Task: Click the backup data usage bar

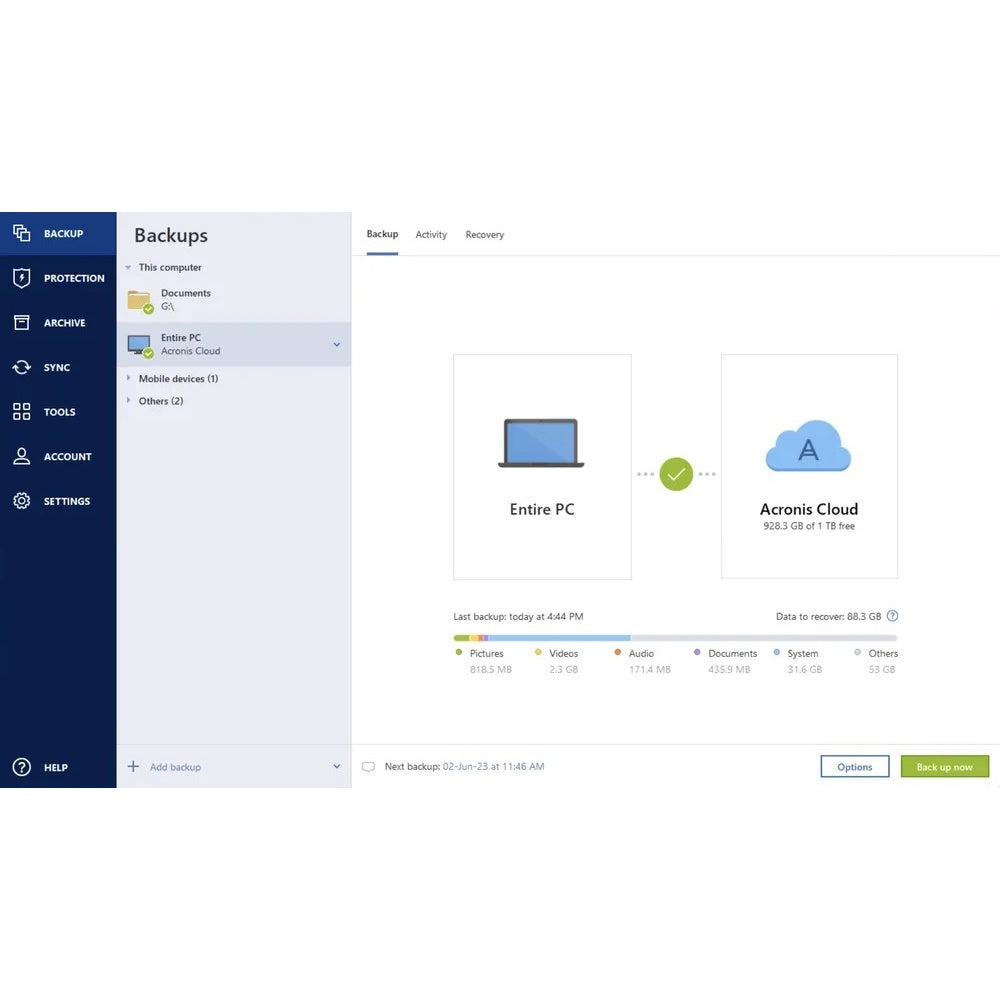Action: click(x=675, y=638)
